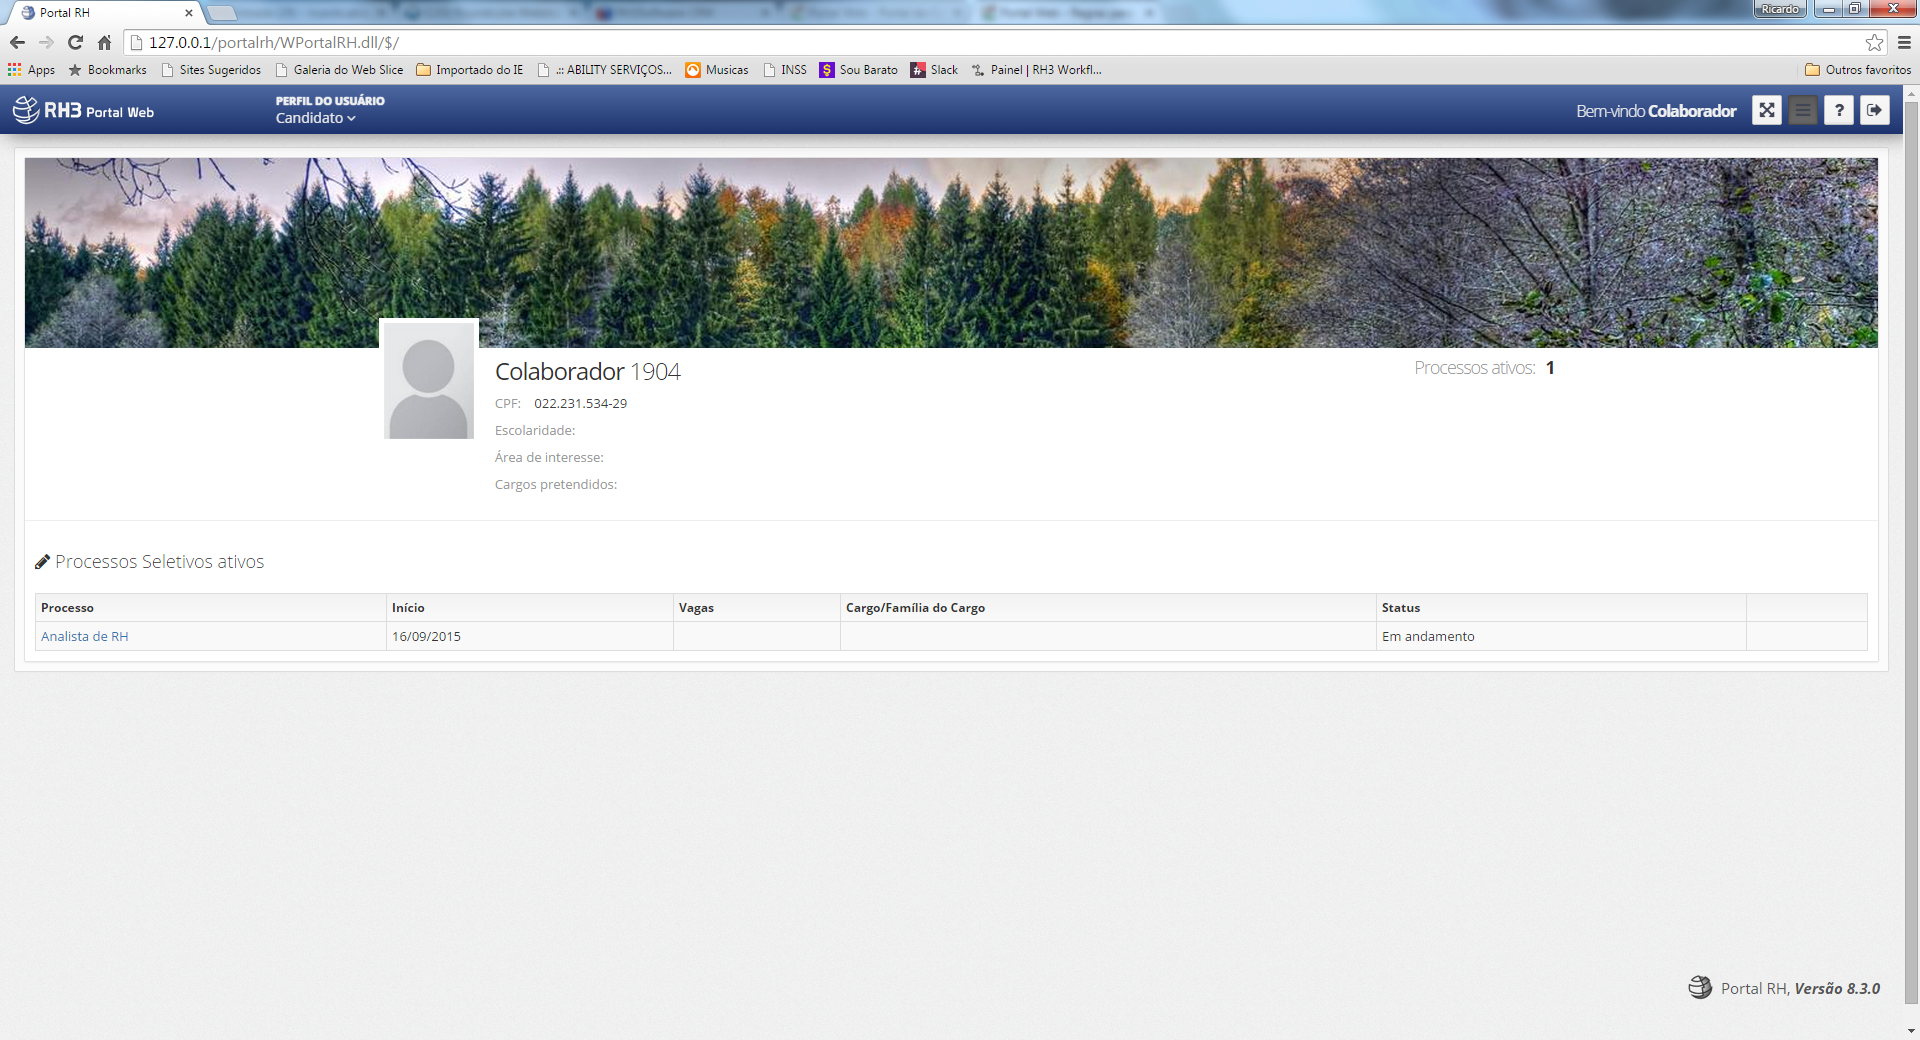Bookmark page with the star icon

click(x=1874, y=42)
